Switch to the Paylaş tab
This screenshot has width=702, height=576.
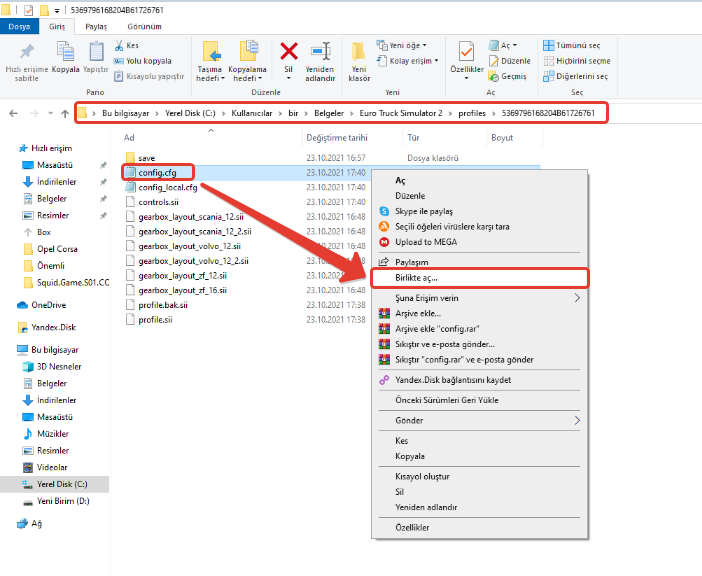pos(96,26)
